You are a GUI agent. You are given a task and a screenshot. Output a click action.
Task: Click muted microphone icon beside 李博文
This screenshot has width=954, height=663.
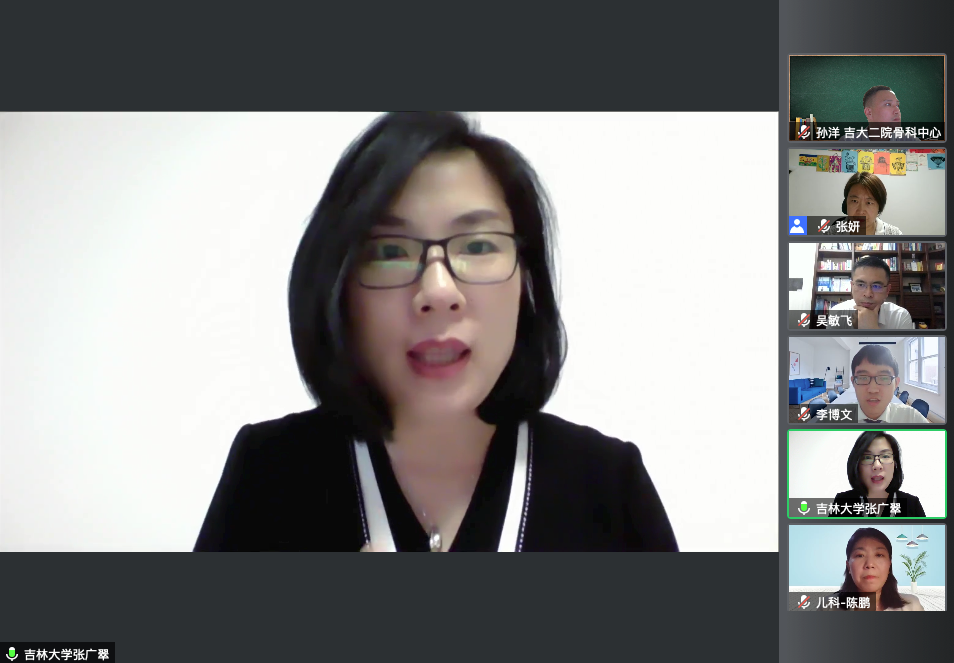(804, 414)
